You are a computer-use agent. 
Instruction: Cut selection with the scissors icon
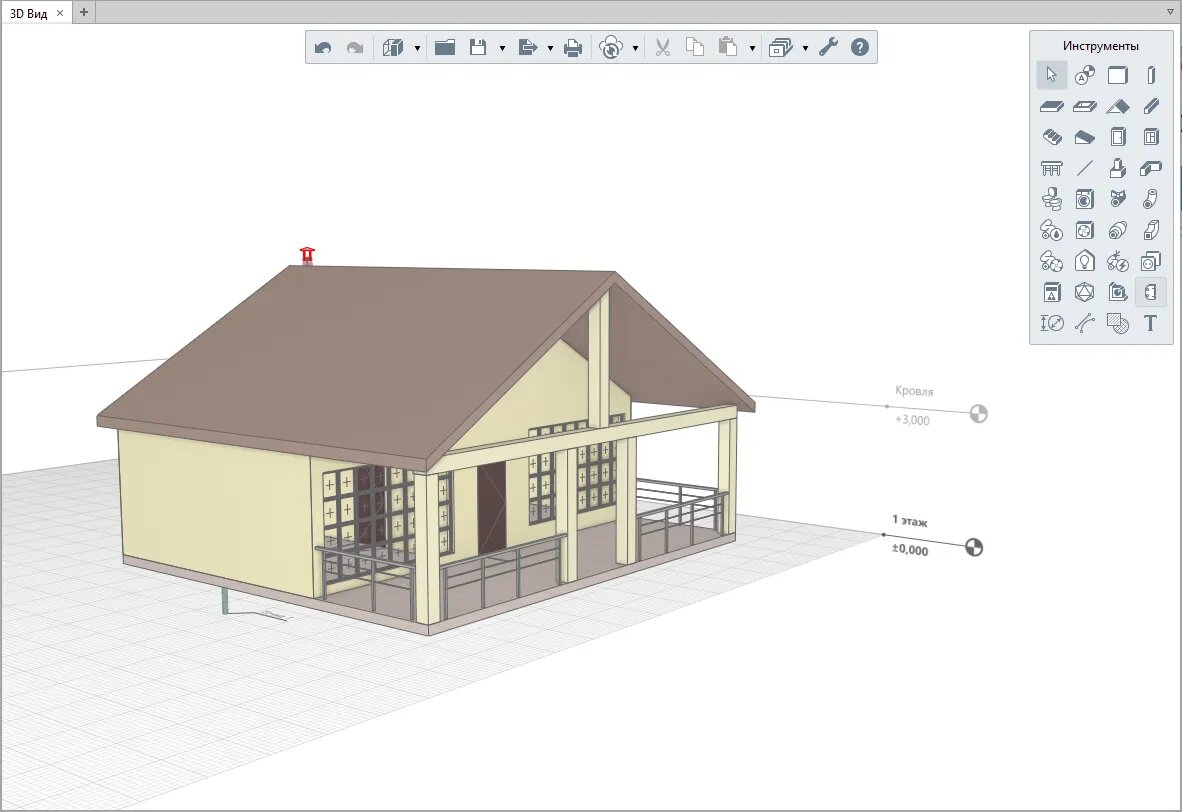pyautogui.click(x=663, y=47)
